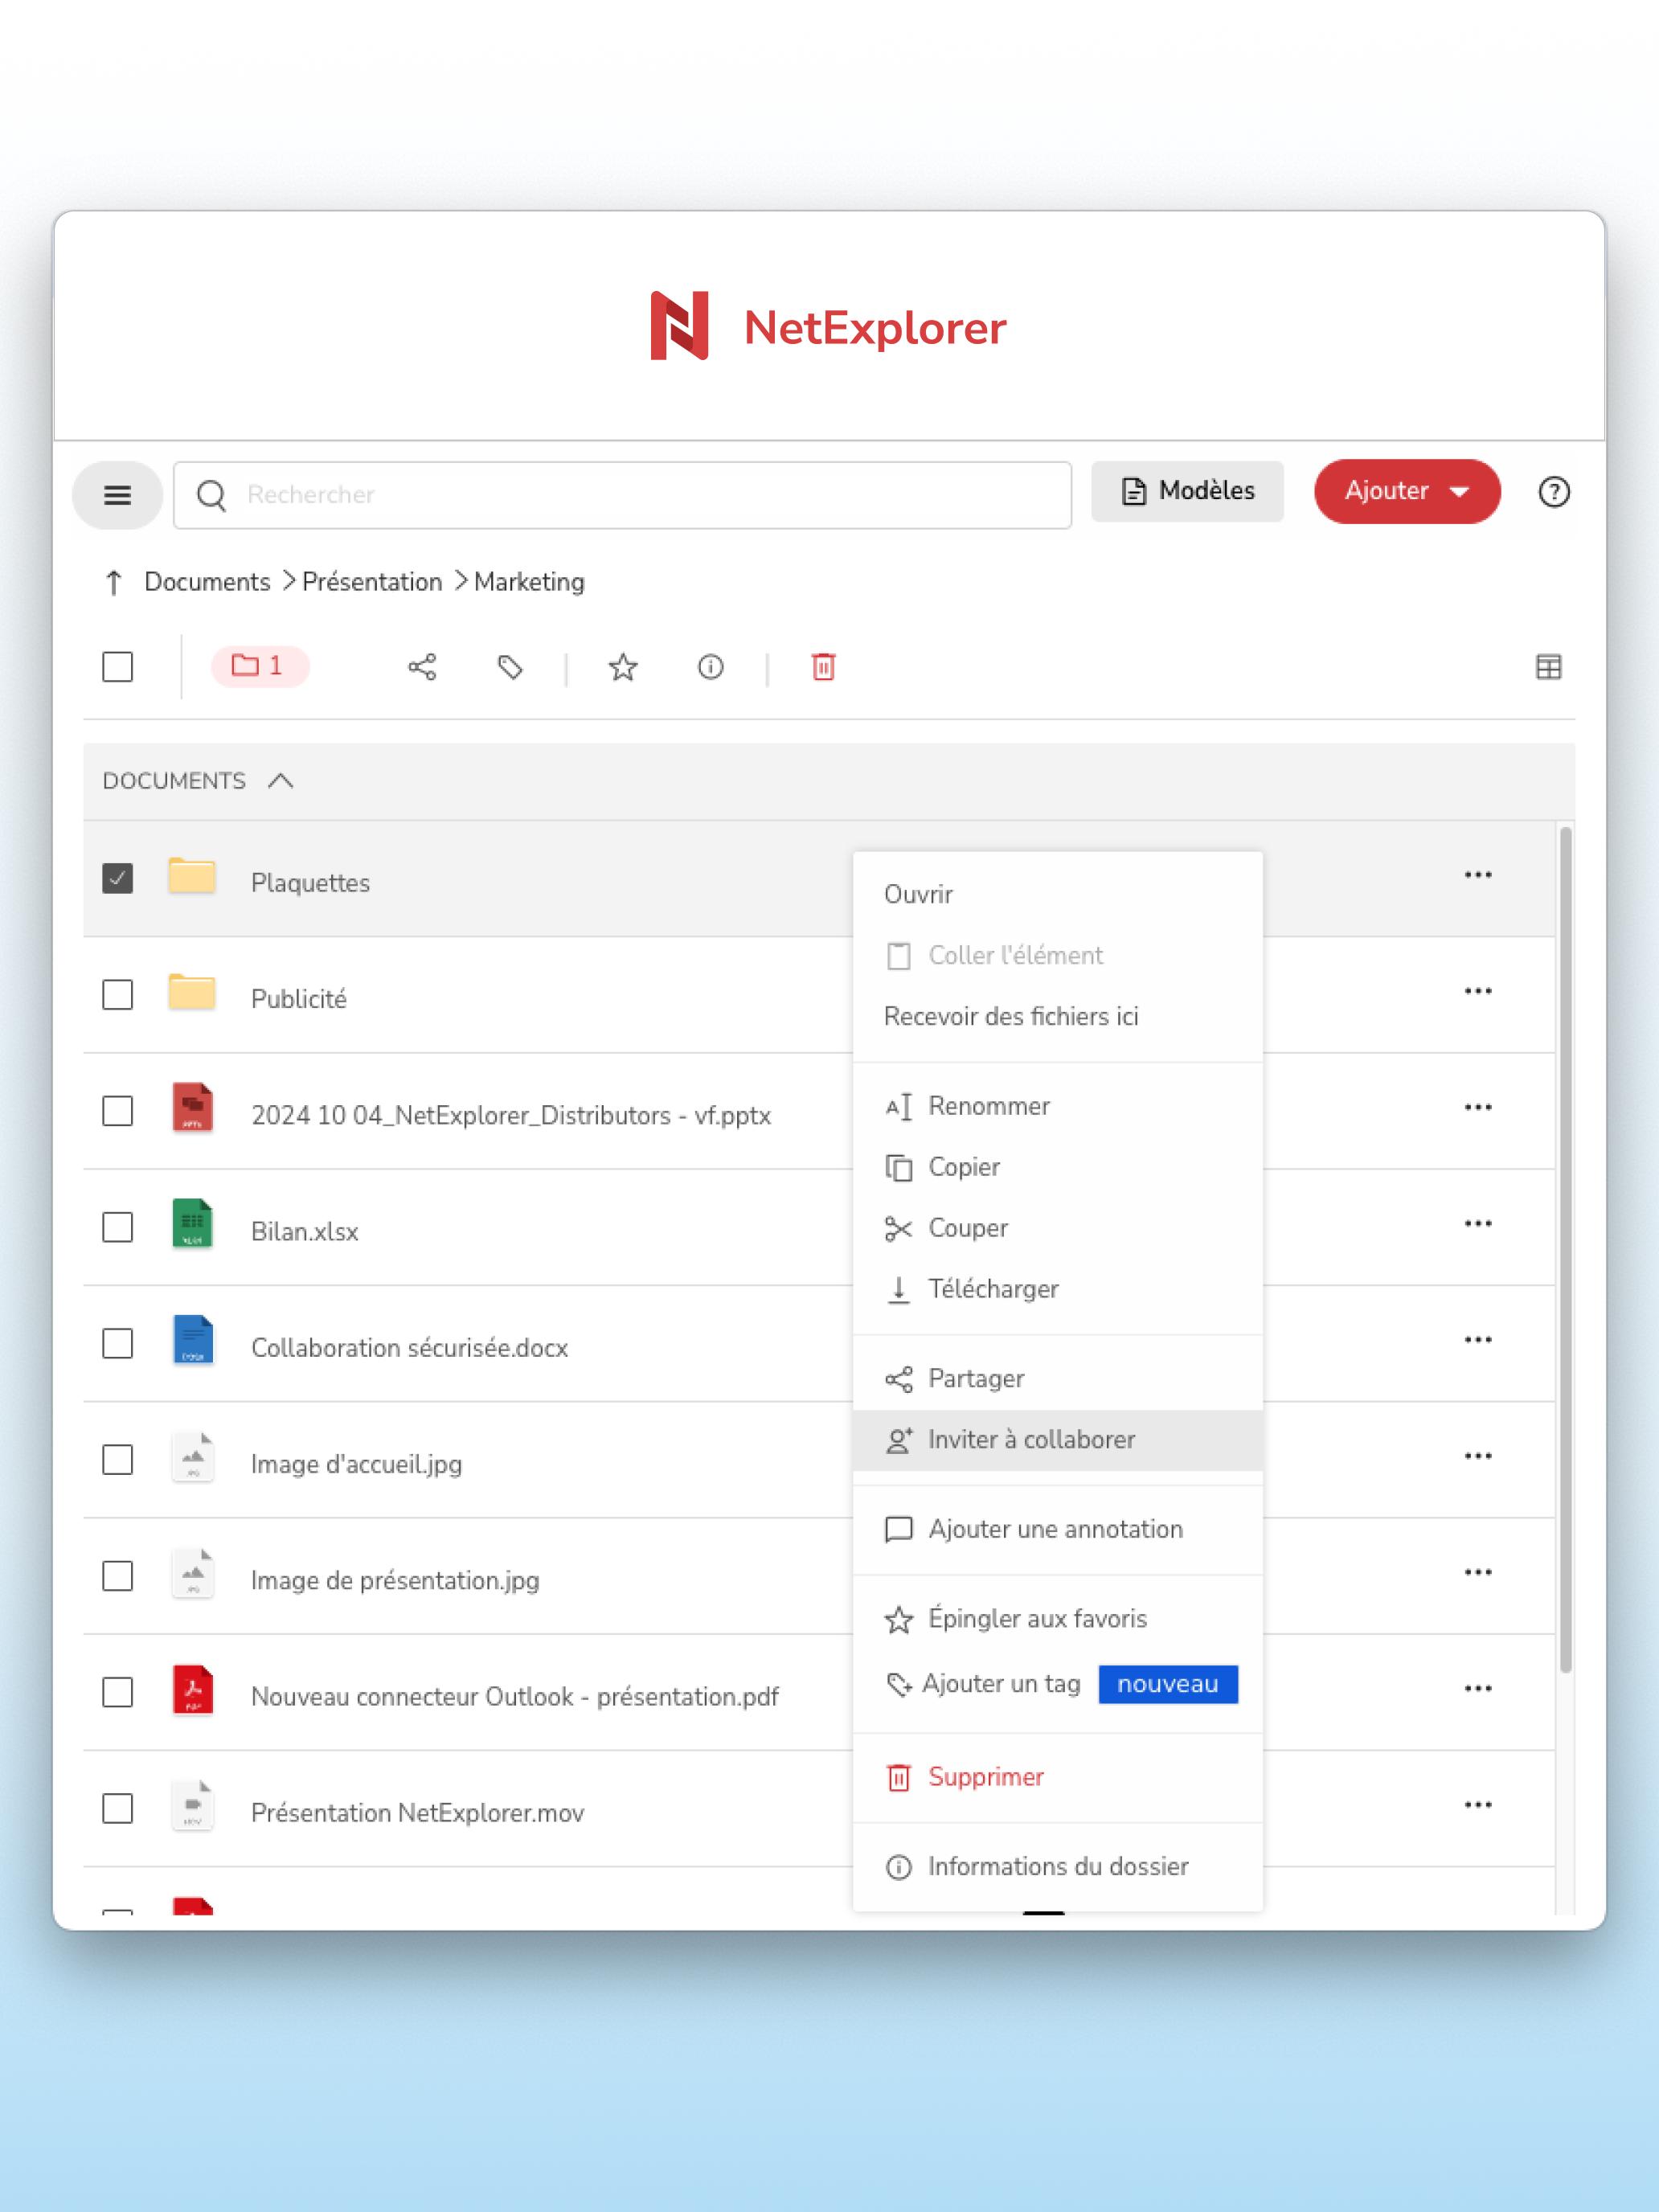Screen dimensions: 1659x2212
Task: Go to Présentation in breadcrumb
Action: (x=372, y=582)
